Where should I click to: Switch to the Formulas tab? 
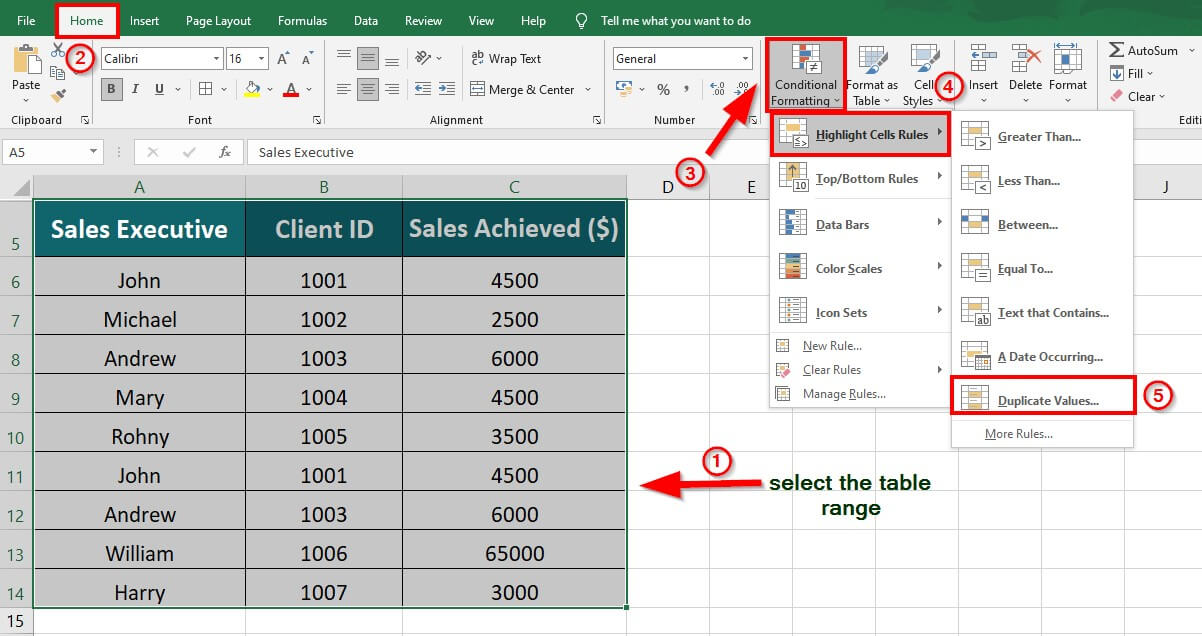coord(302,21)
